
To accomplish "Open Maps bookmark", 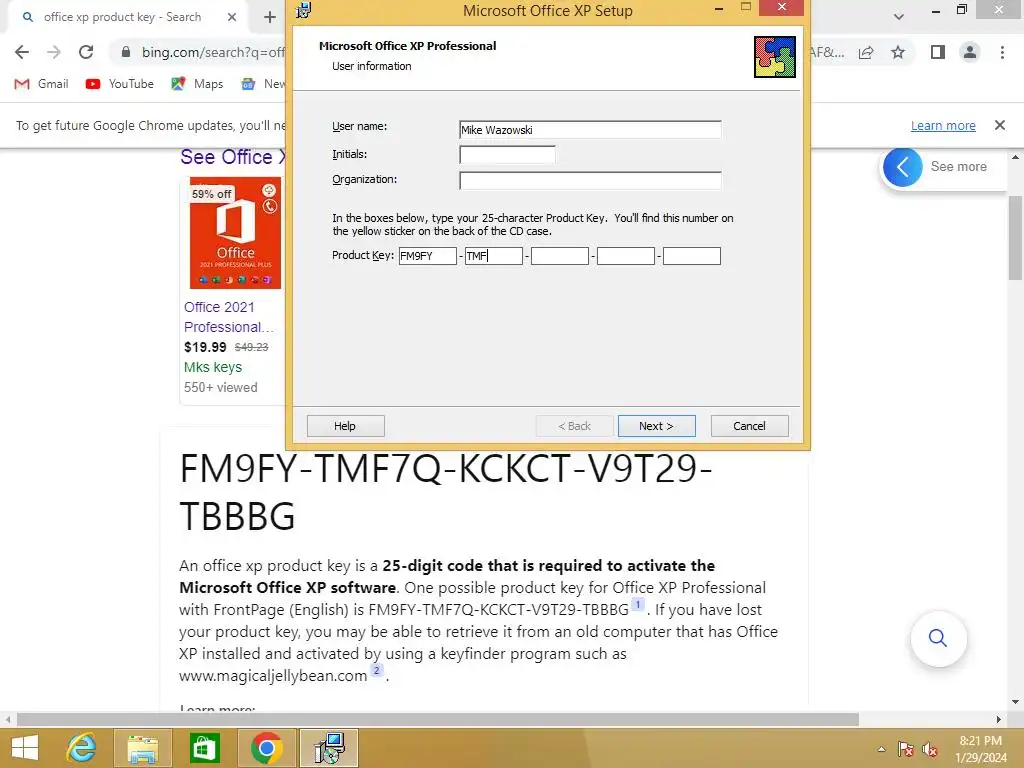I will pos(197,84).
